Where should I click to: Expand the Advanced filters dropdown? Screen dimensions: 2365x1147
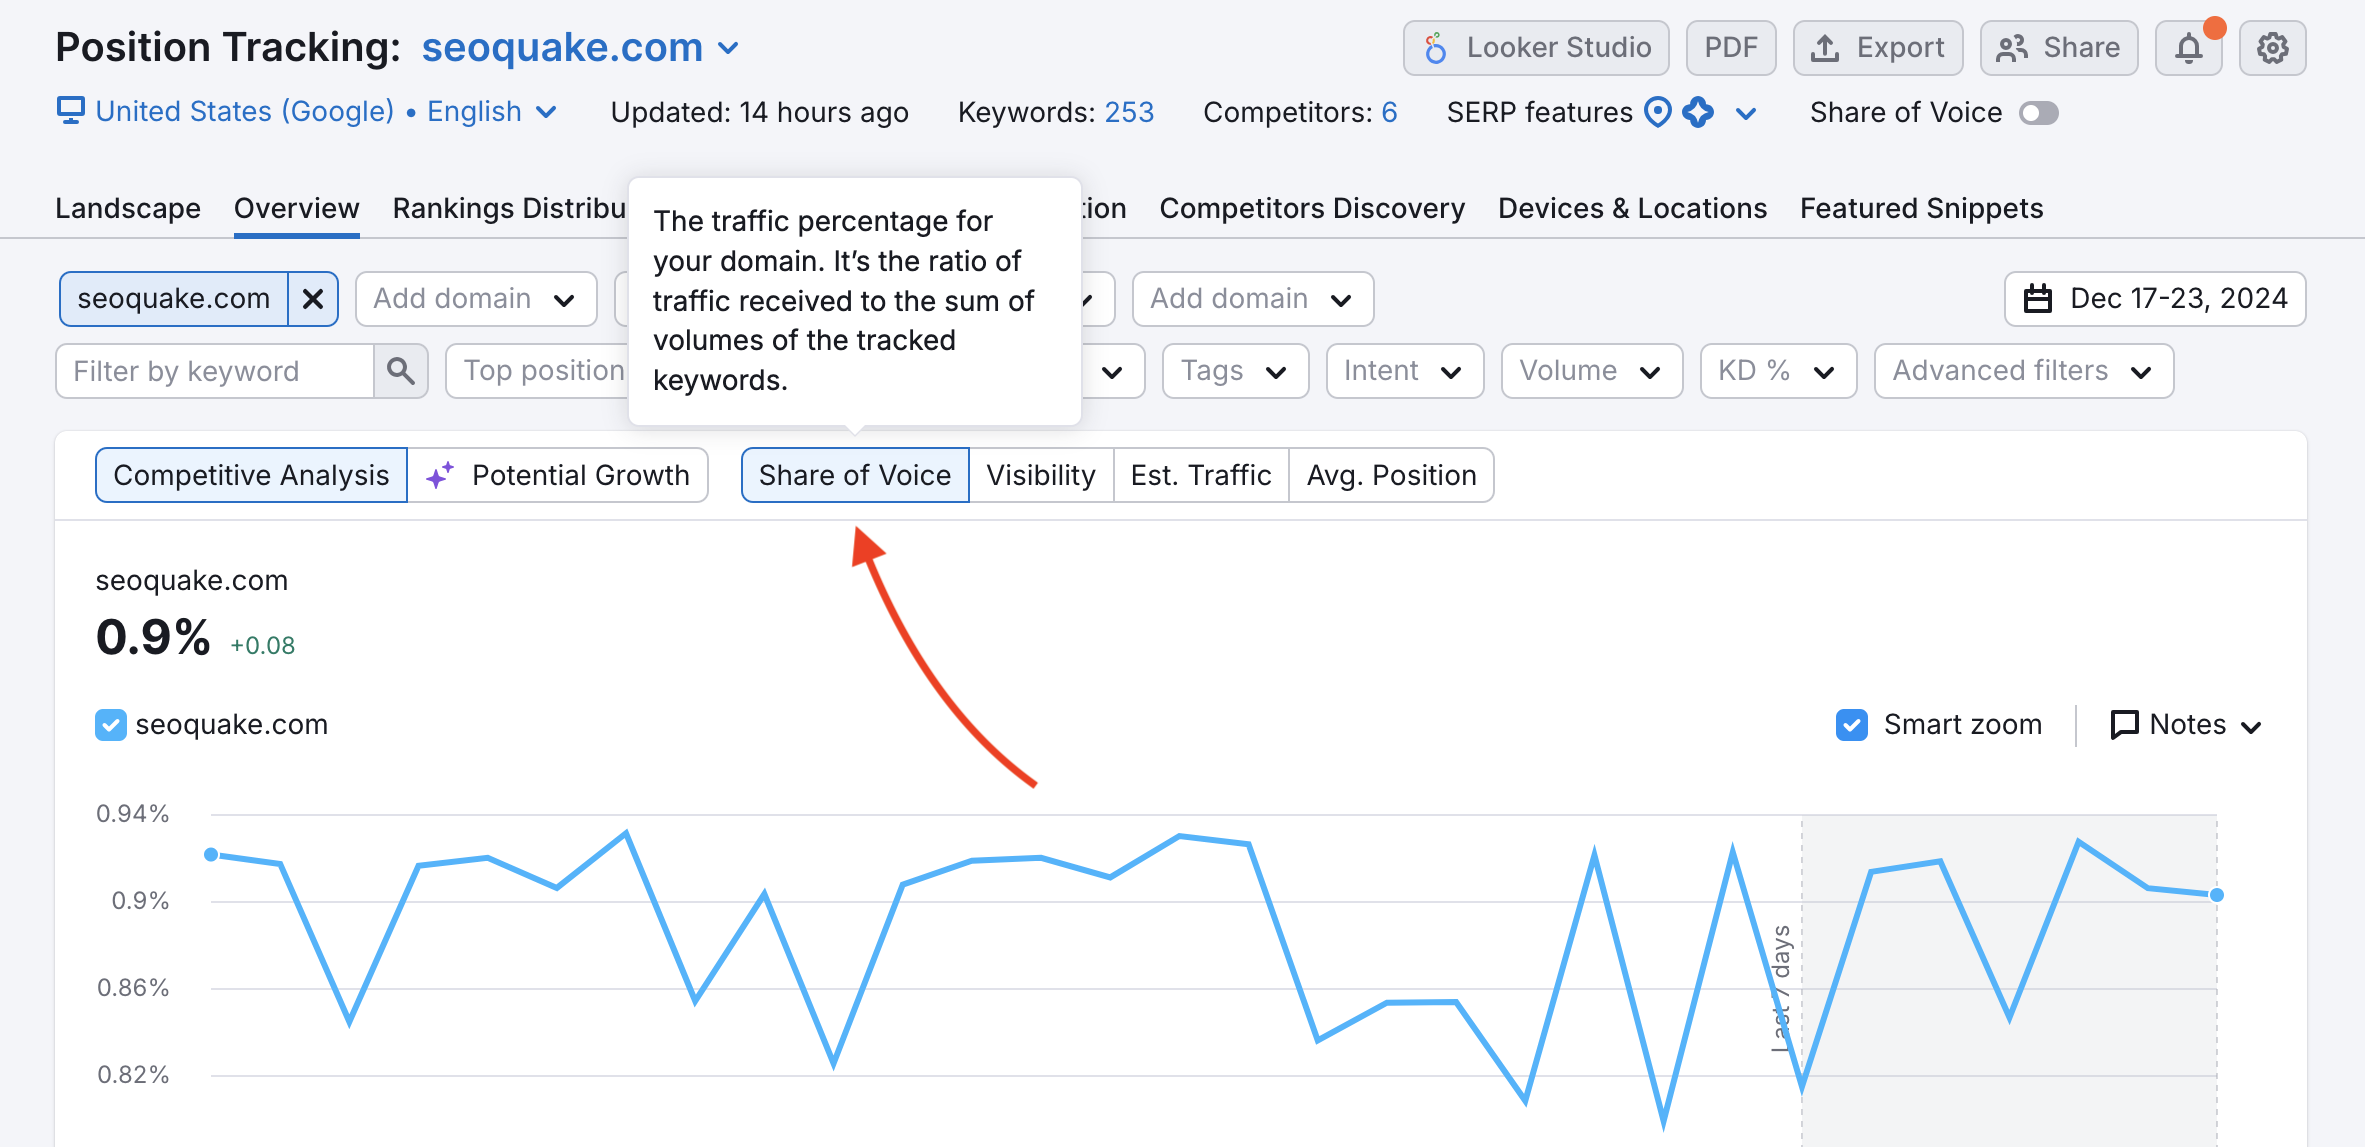pos(2023,370)
